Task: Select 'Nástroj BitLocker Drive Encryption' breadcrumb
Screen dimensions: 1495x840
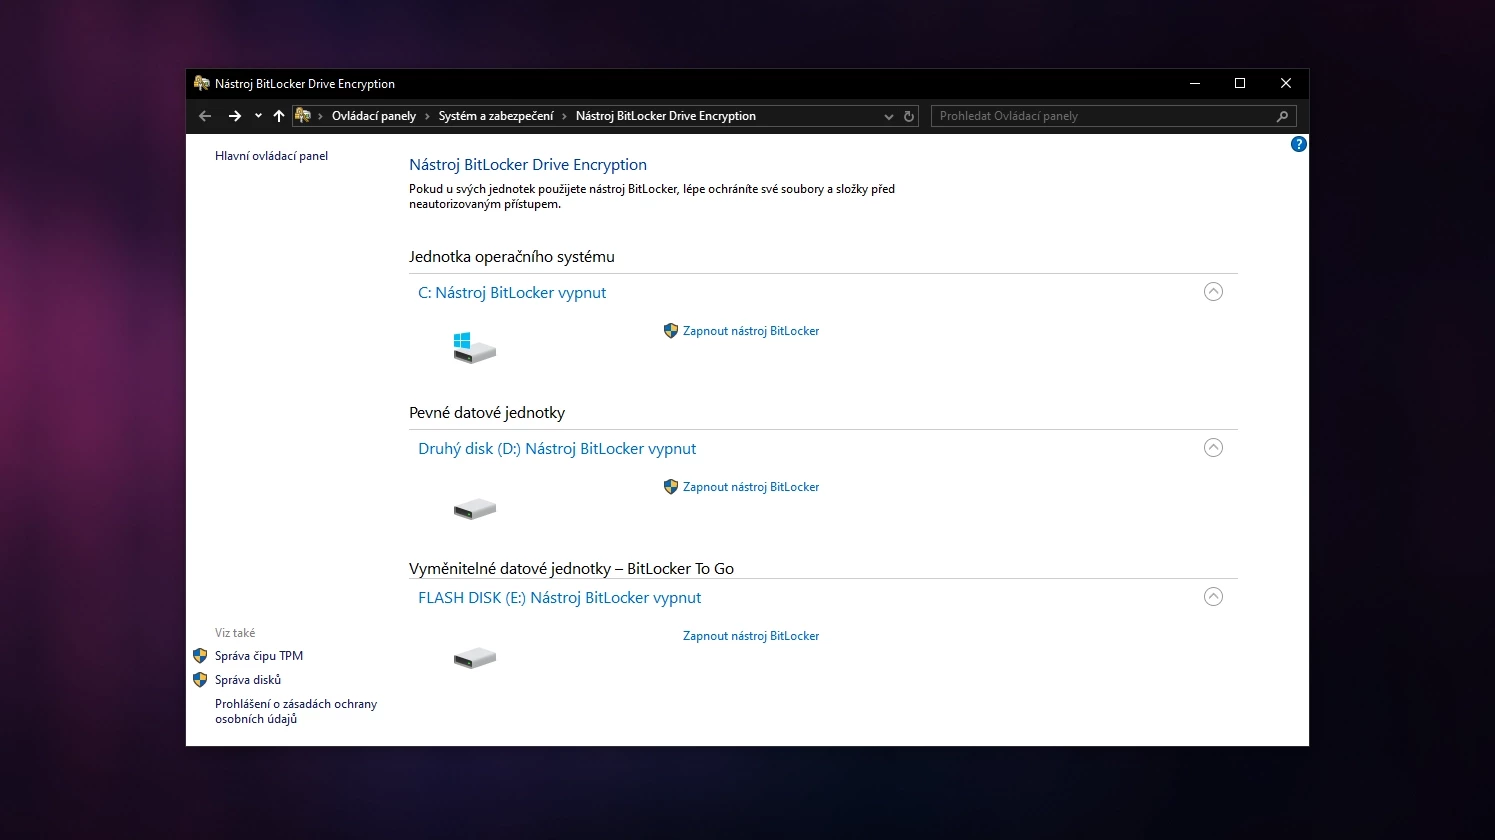Action: point(666,116)
